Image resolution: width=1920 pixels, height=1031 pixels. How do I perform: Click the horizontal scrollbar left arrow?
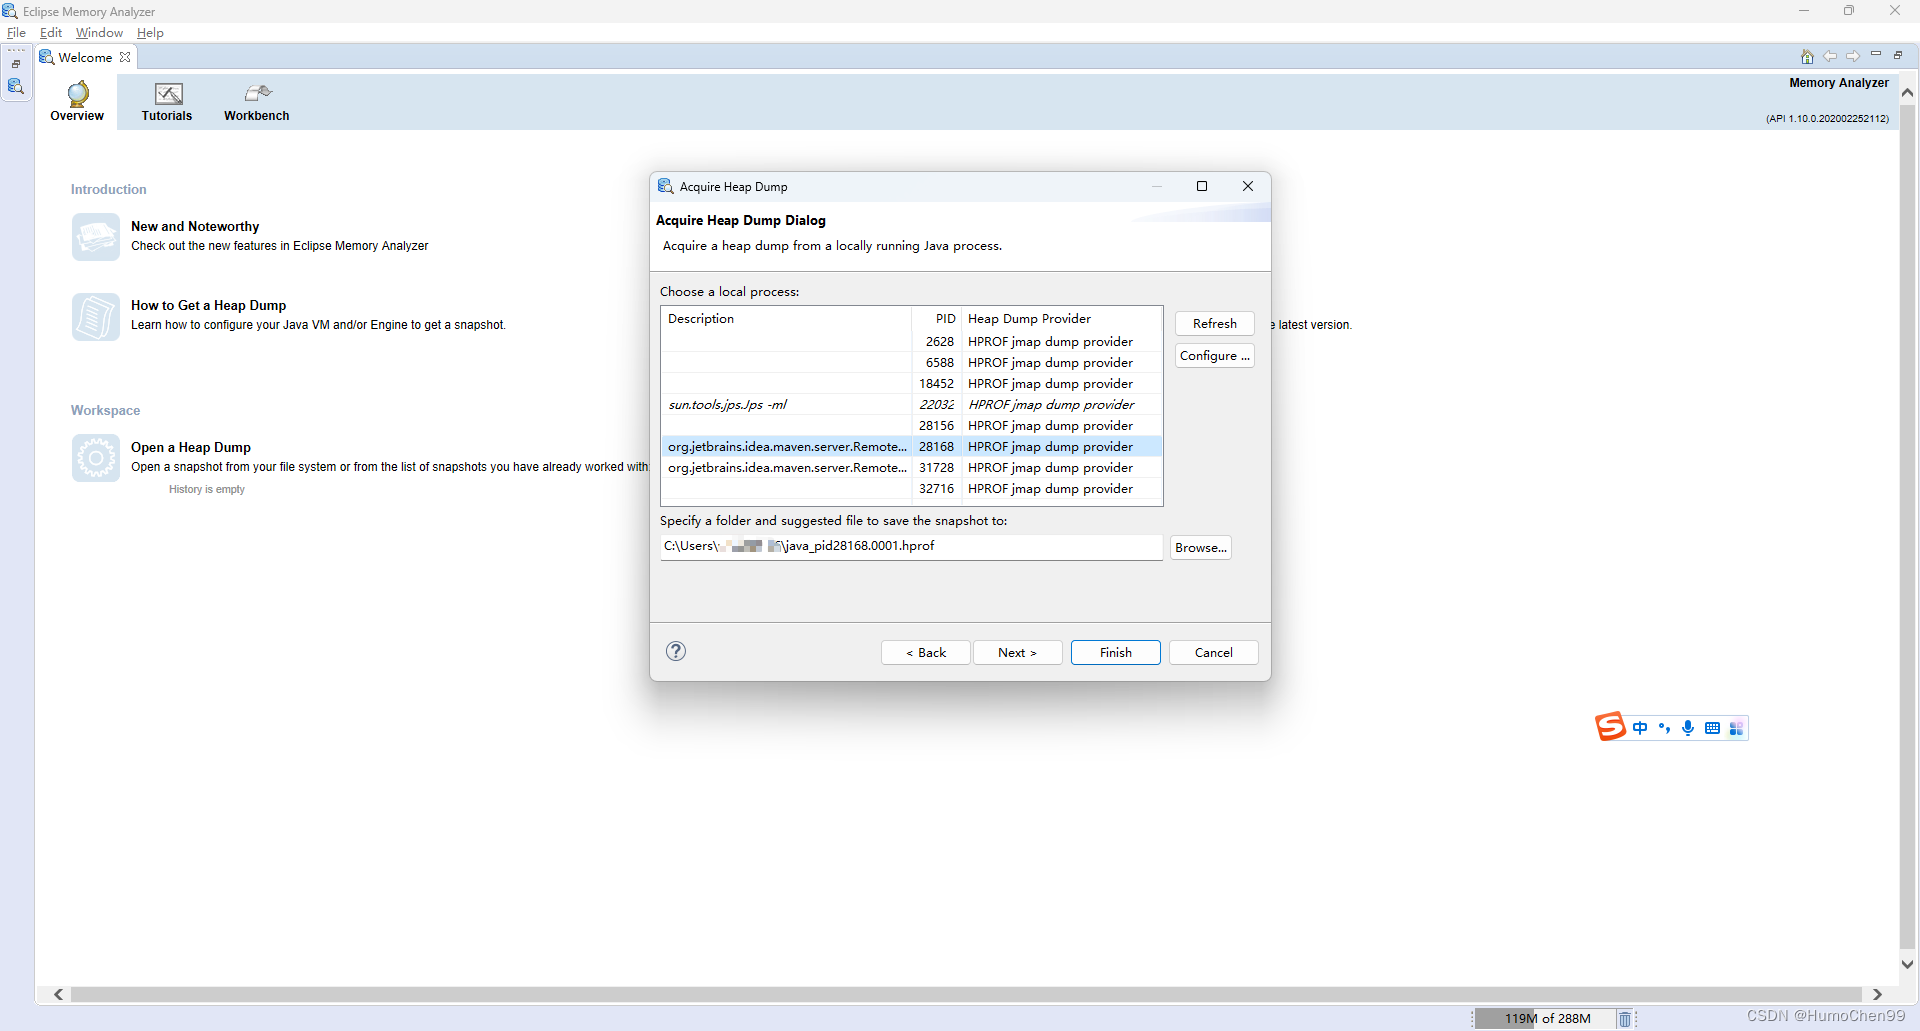59,994
